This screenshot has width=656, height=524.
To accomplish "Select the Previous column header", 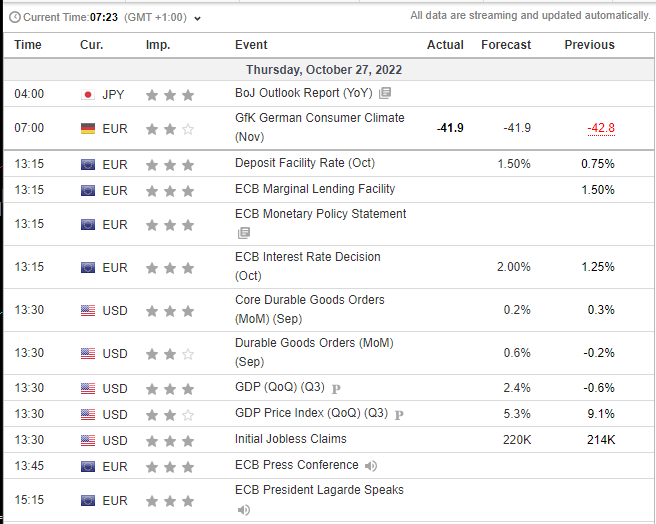I will coord(589,45).
